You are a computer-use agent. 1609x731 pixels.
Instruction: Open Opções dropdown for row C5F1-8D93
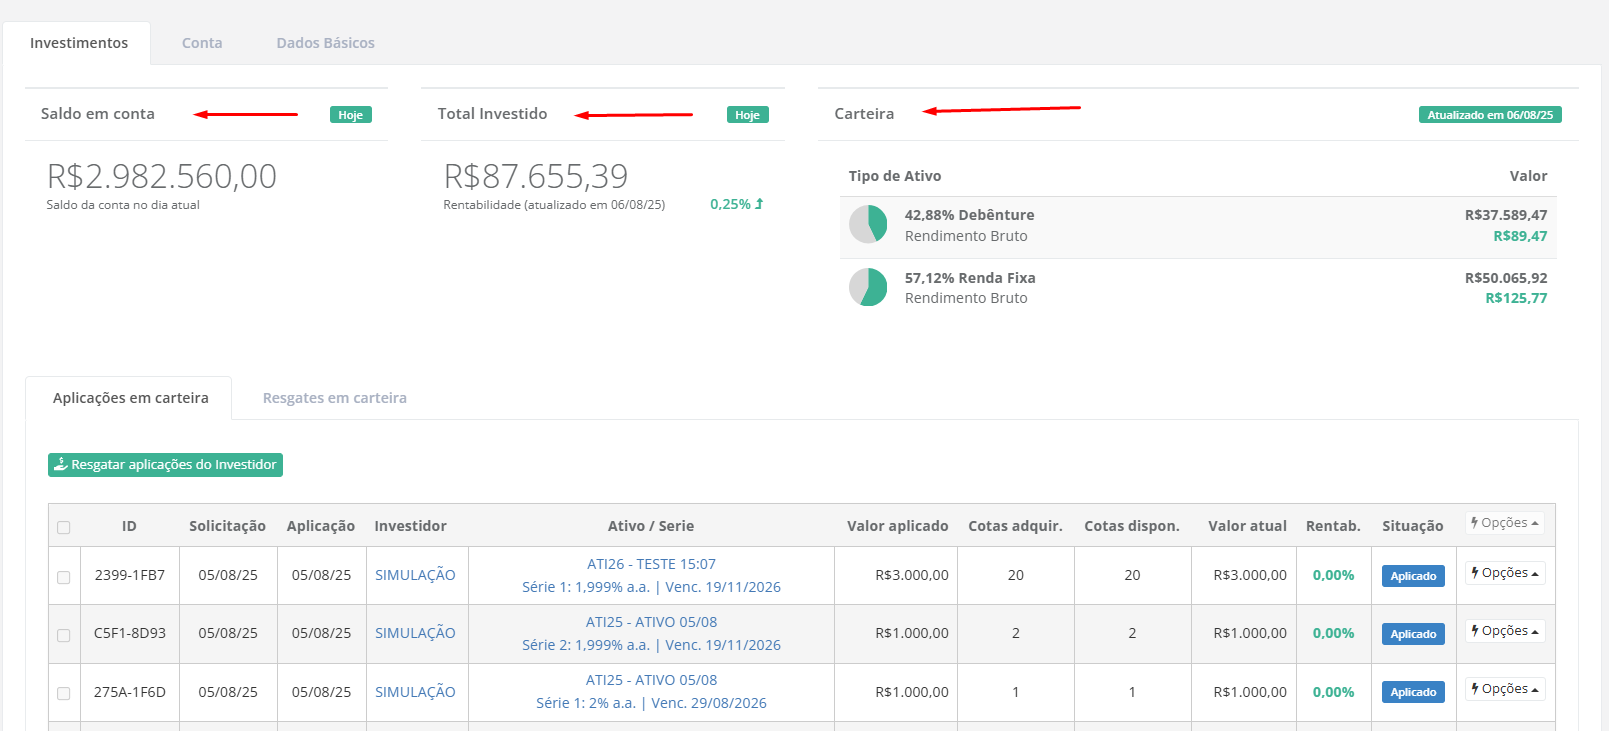tap(1504, 631)
